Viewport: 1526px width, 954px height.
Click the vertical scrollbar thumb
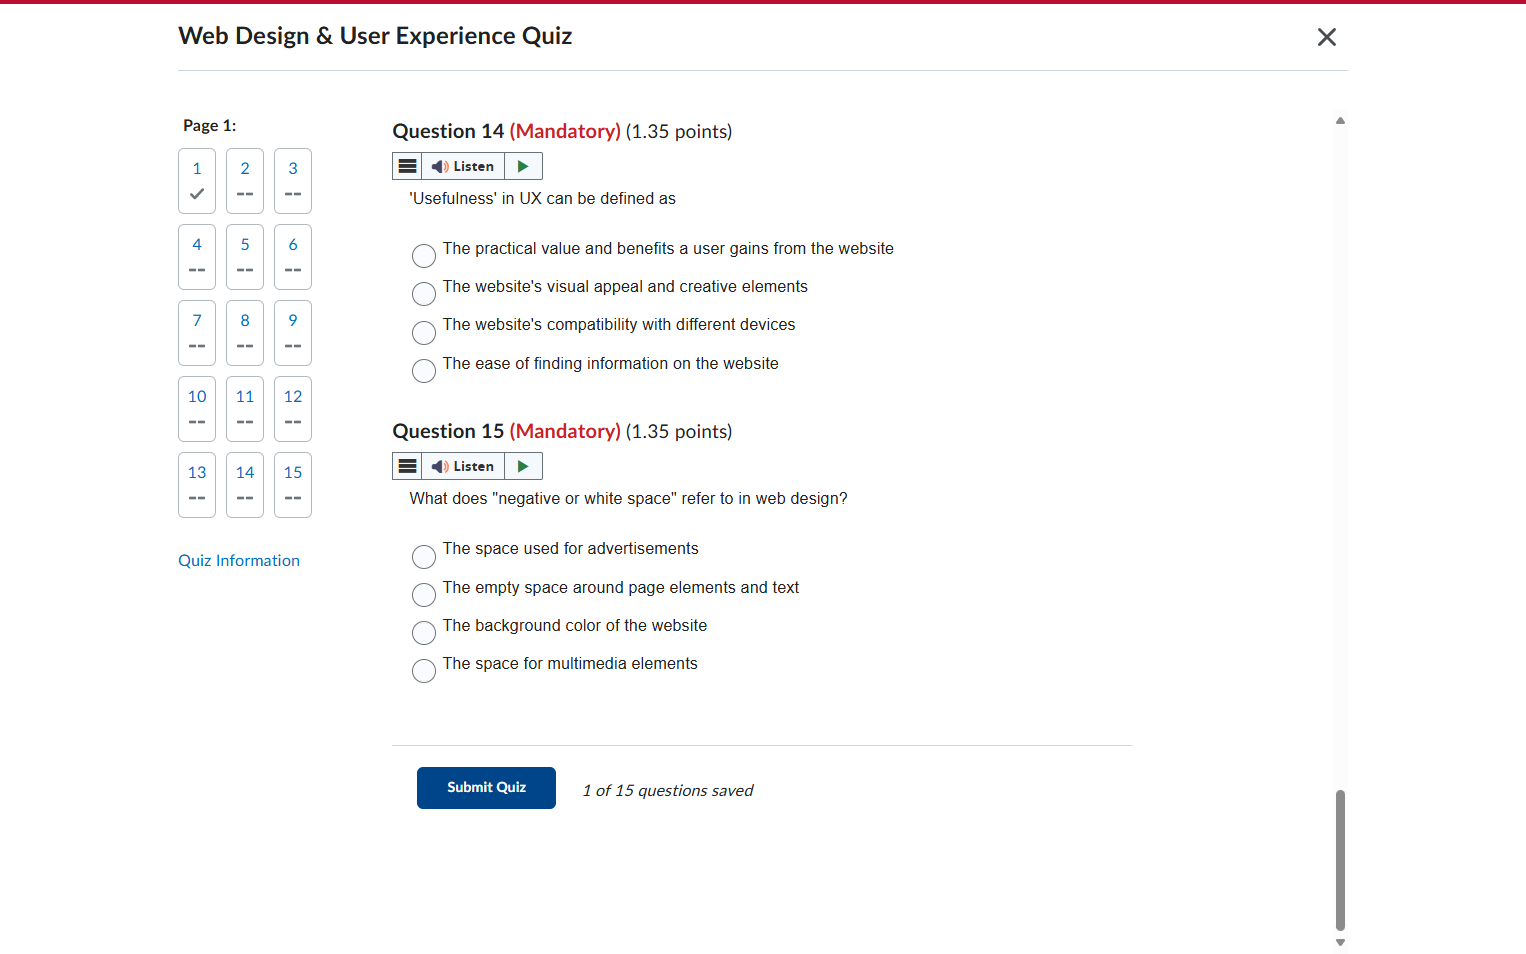(1340, 860)
